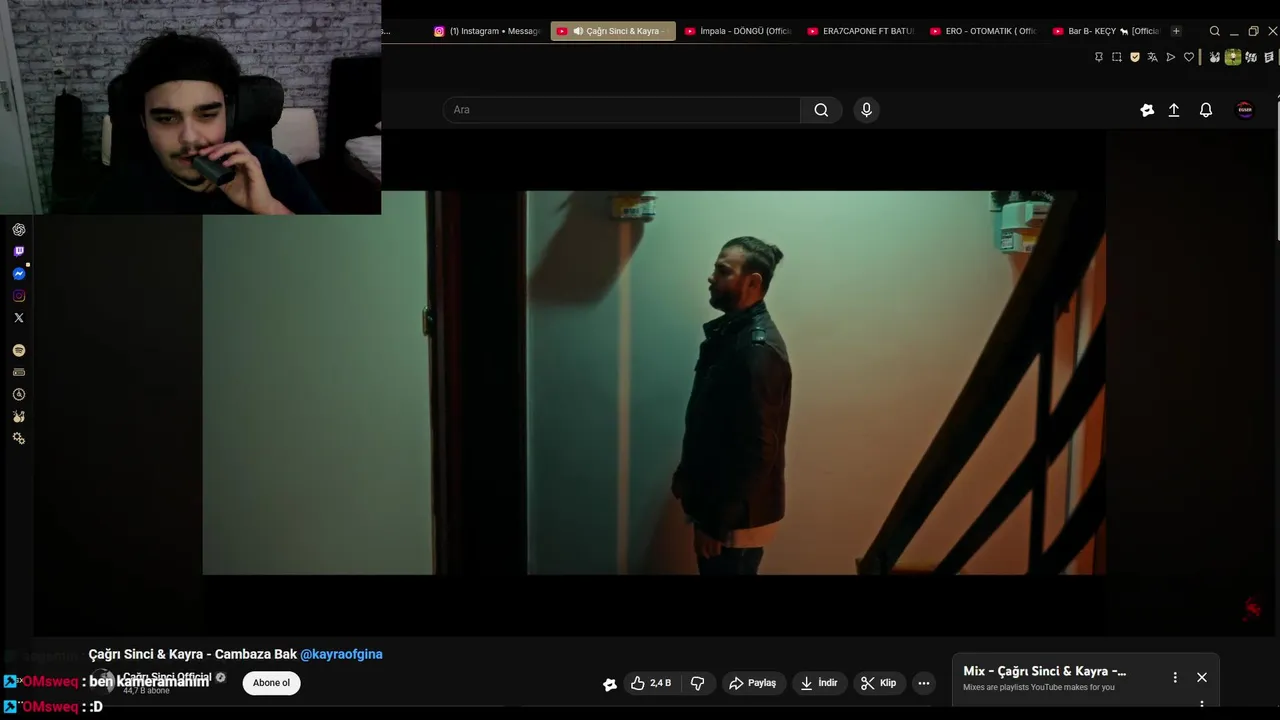Image resolution: width=1280 pixels, height=720 pixels.
Task: Open the fruit extension icon in the toolbar
Action: point(1215,57)
